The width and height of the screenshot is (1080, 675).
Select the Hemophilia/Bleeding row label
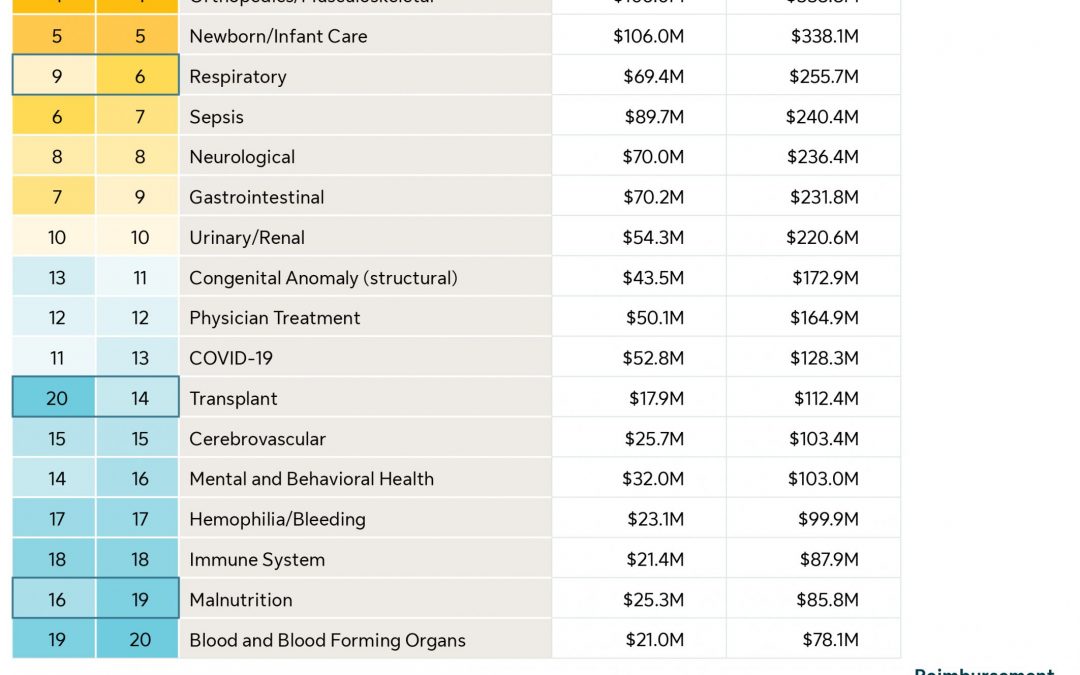pyautogui.click(x=277, y=519)
